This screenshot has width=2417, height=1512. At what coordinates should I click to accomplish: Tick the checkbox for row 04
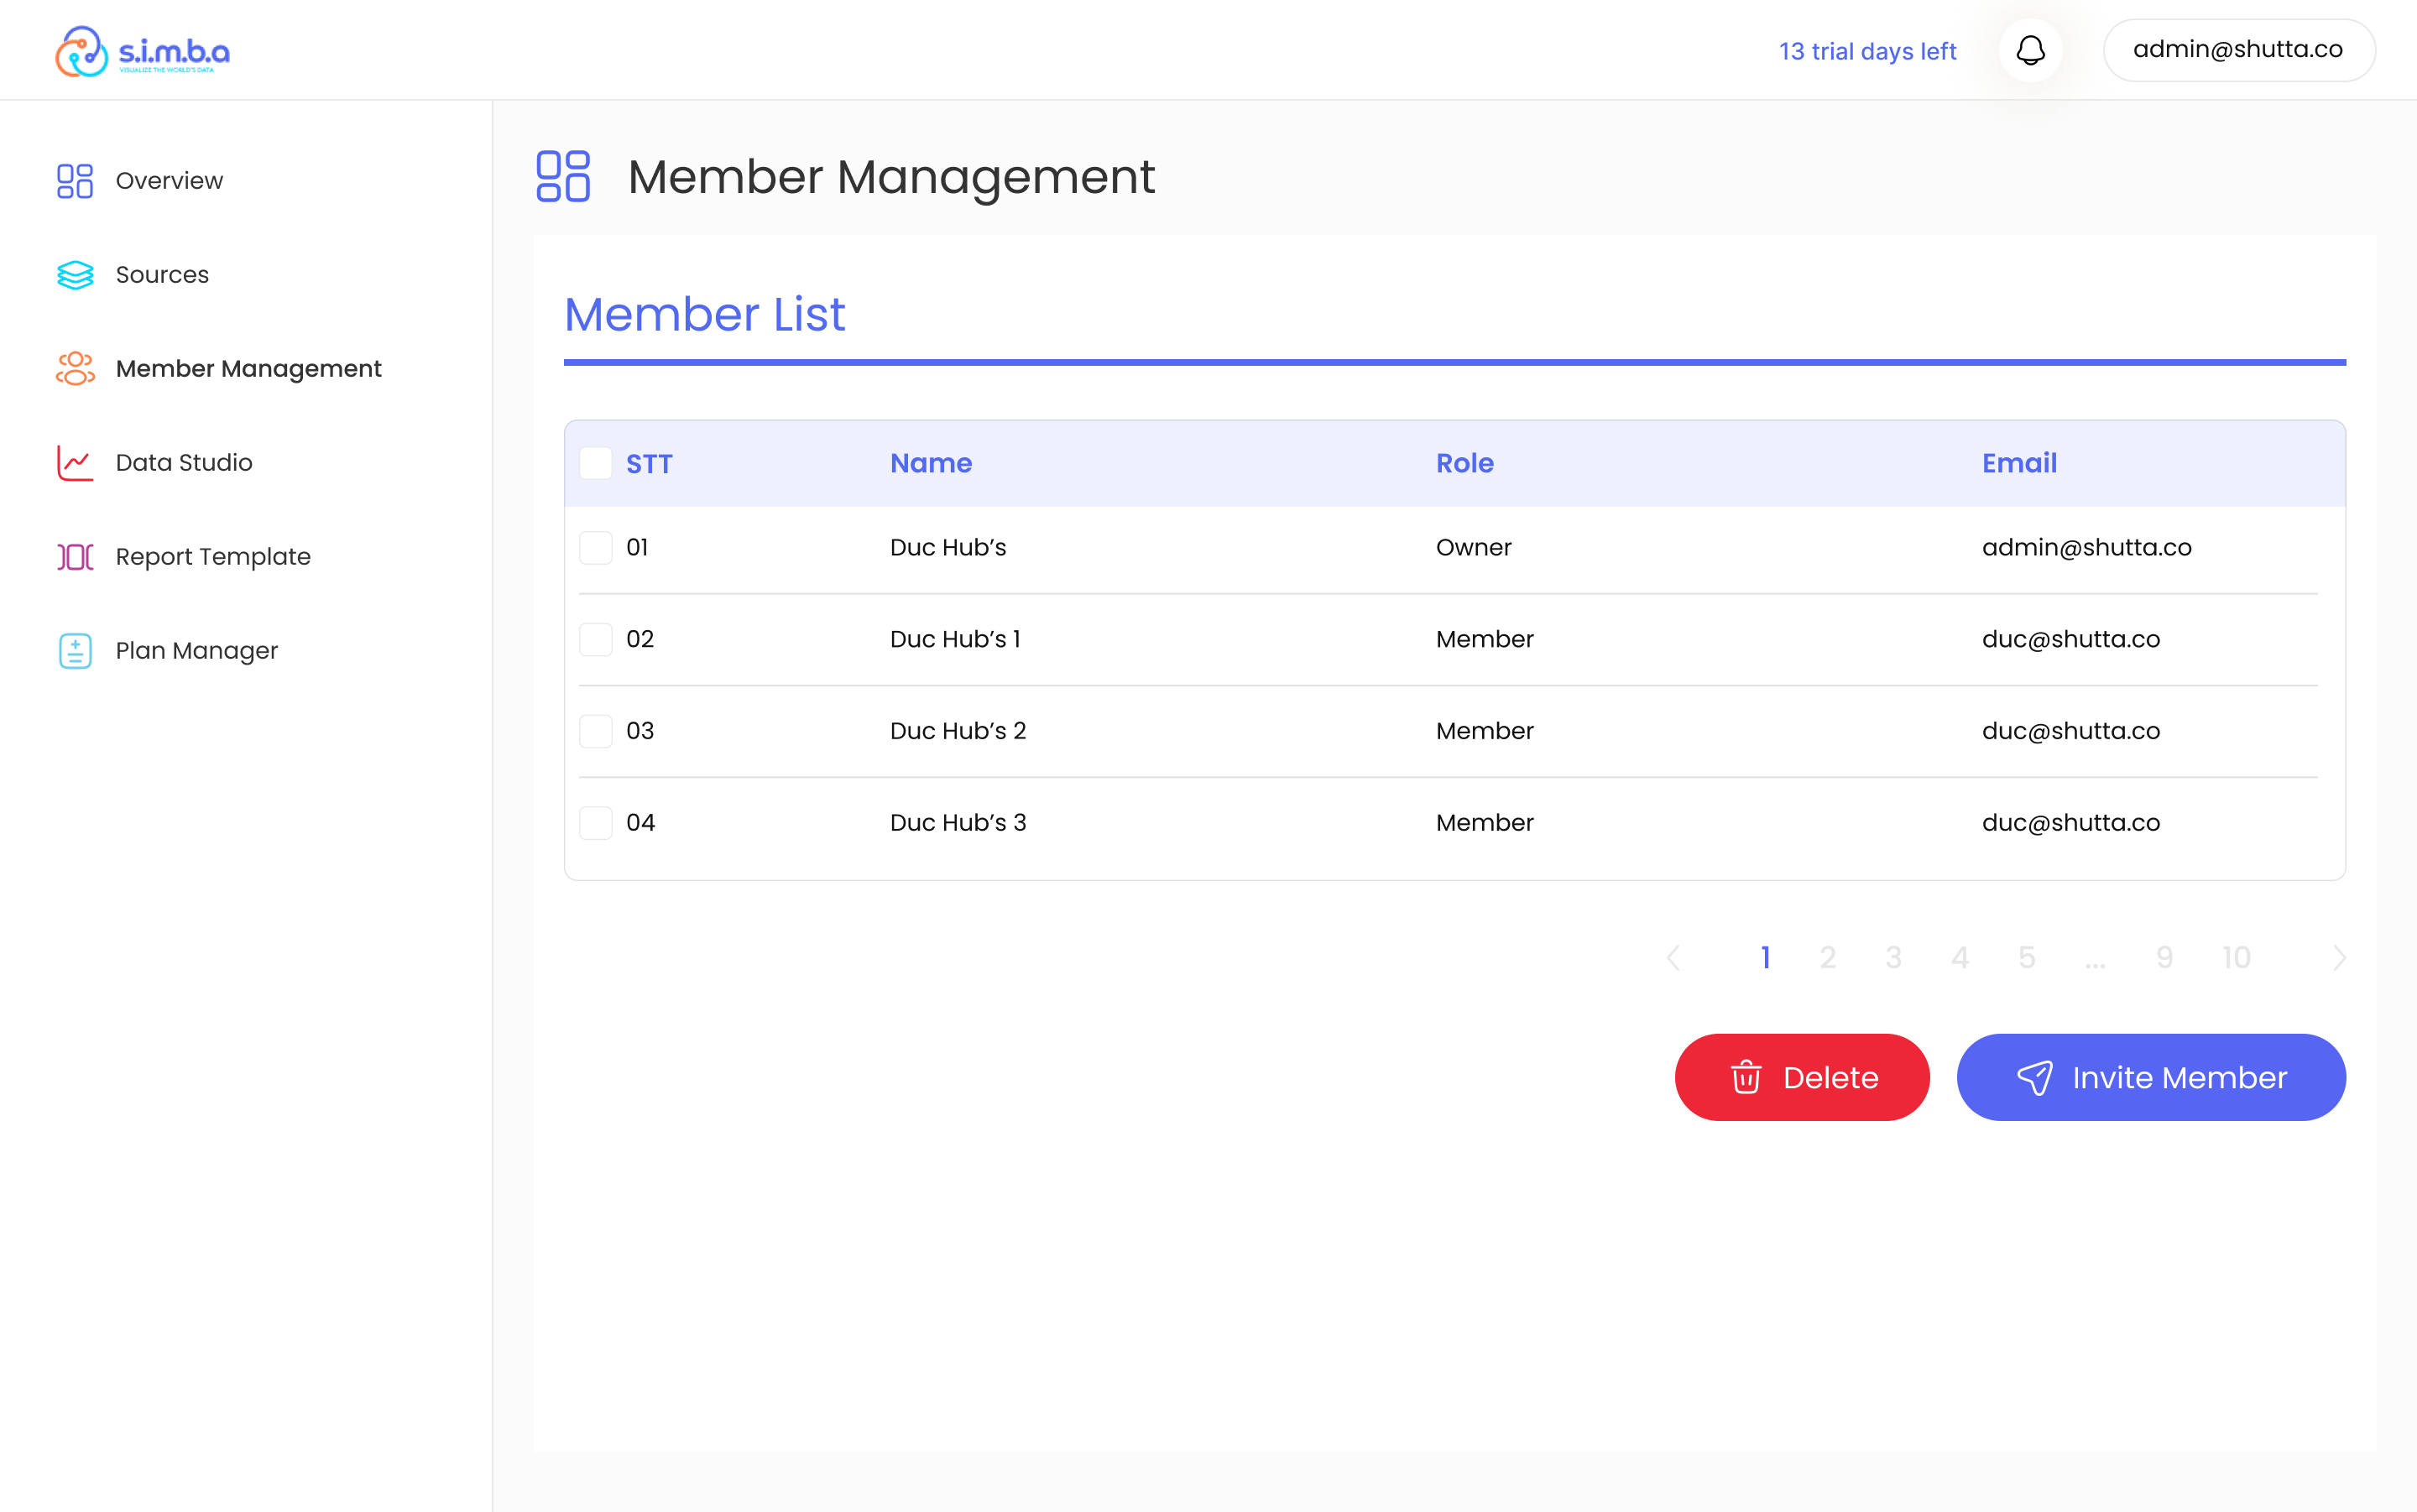(596, 823)
